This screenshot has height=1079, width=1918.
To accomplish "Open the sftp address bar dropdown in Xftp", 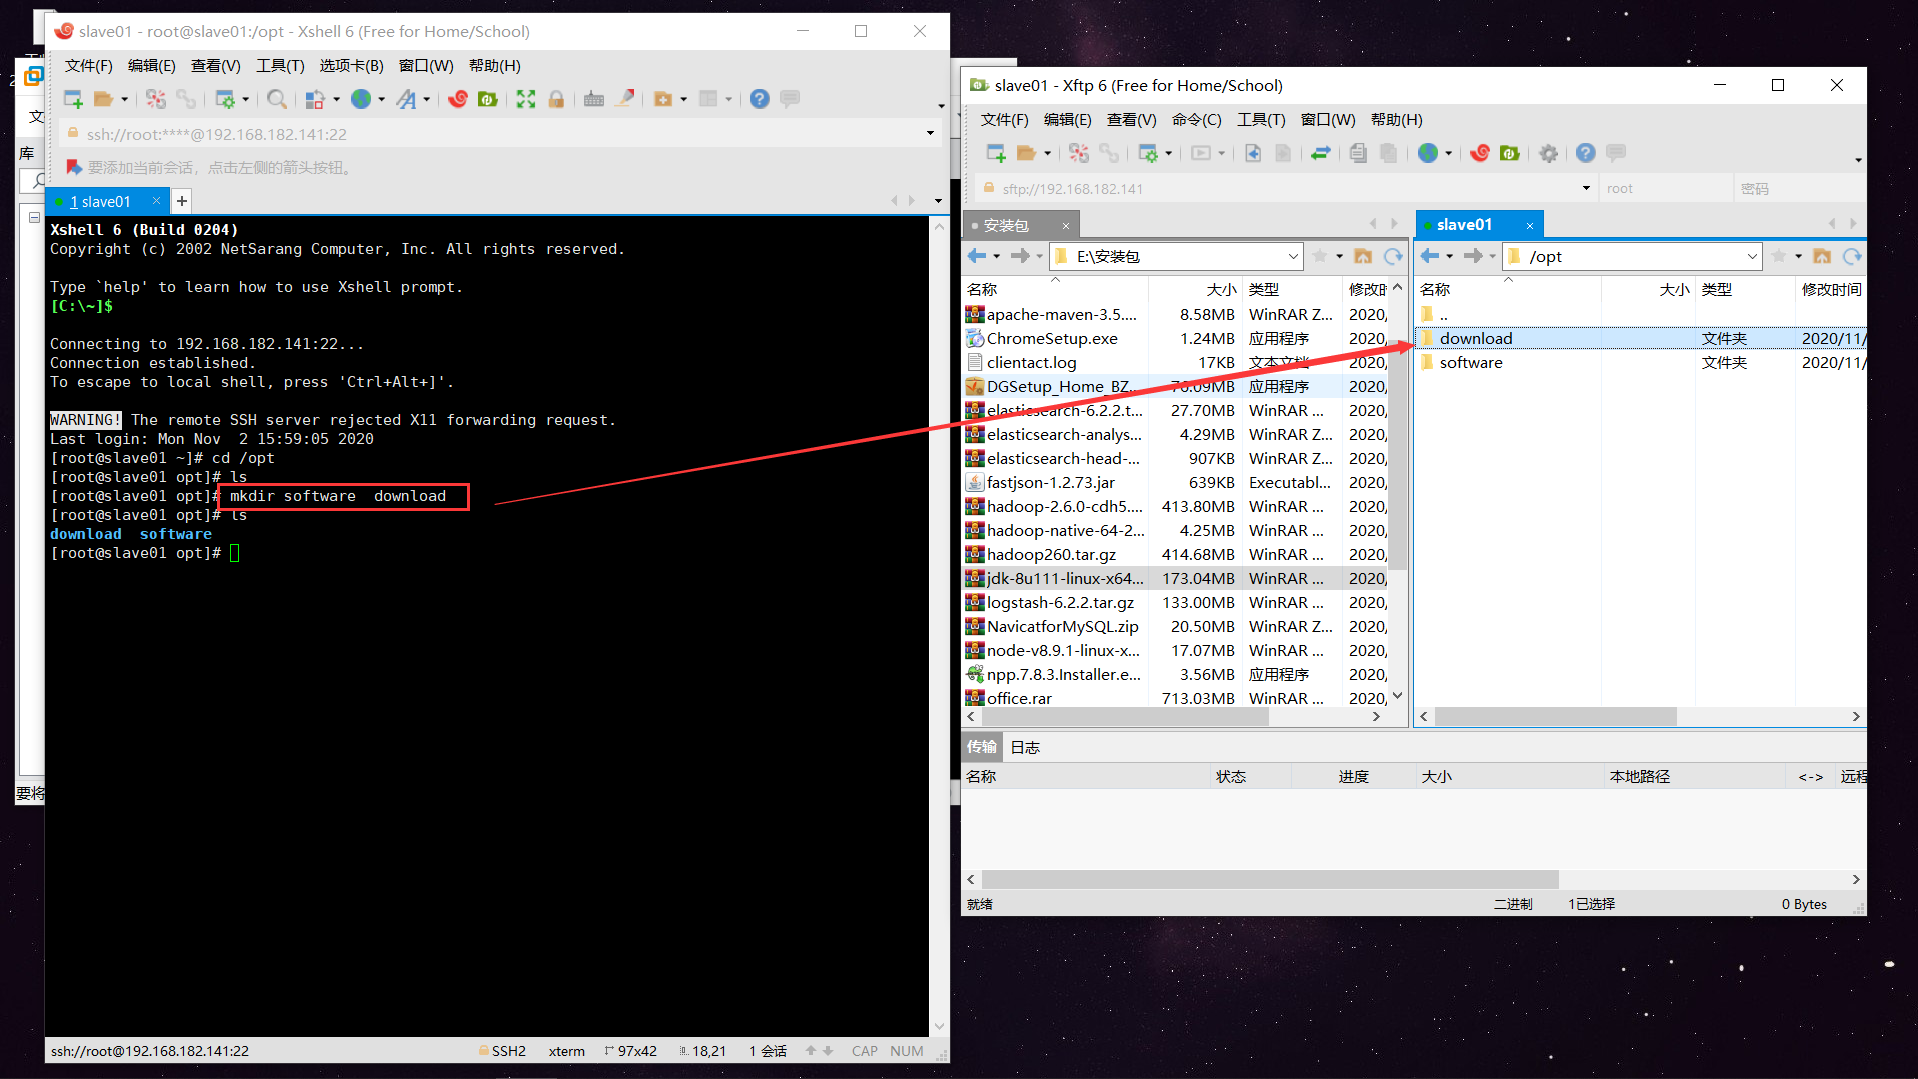I will click(1586, 188).
